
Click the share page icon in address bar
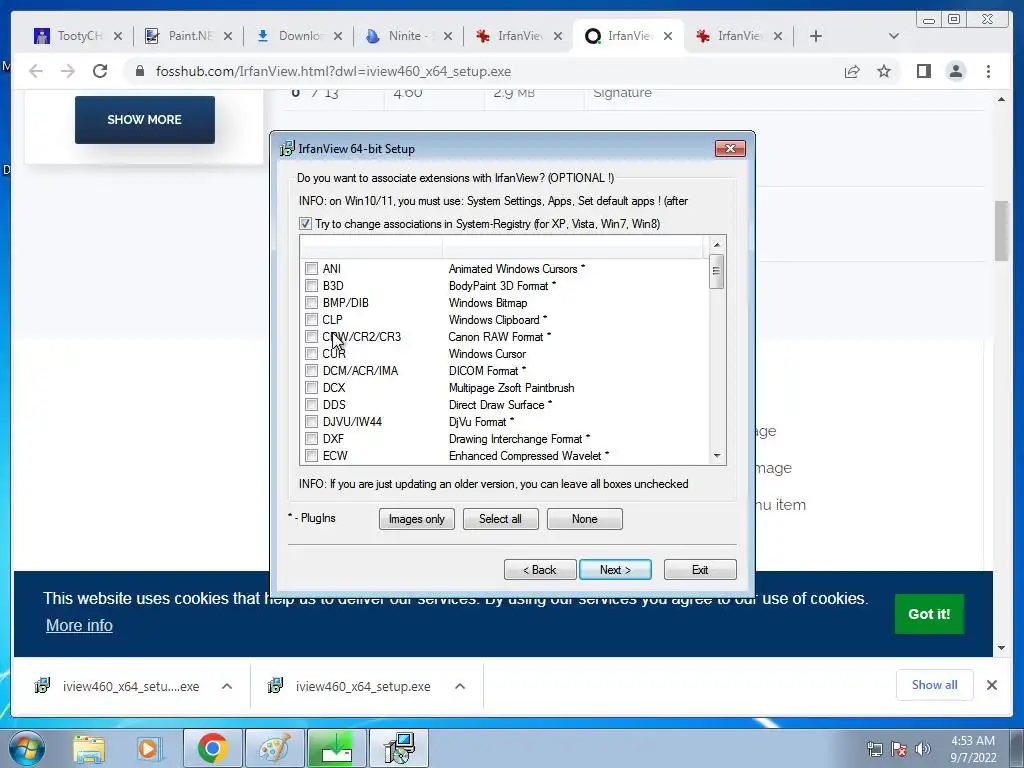coord(852,71)
